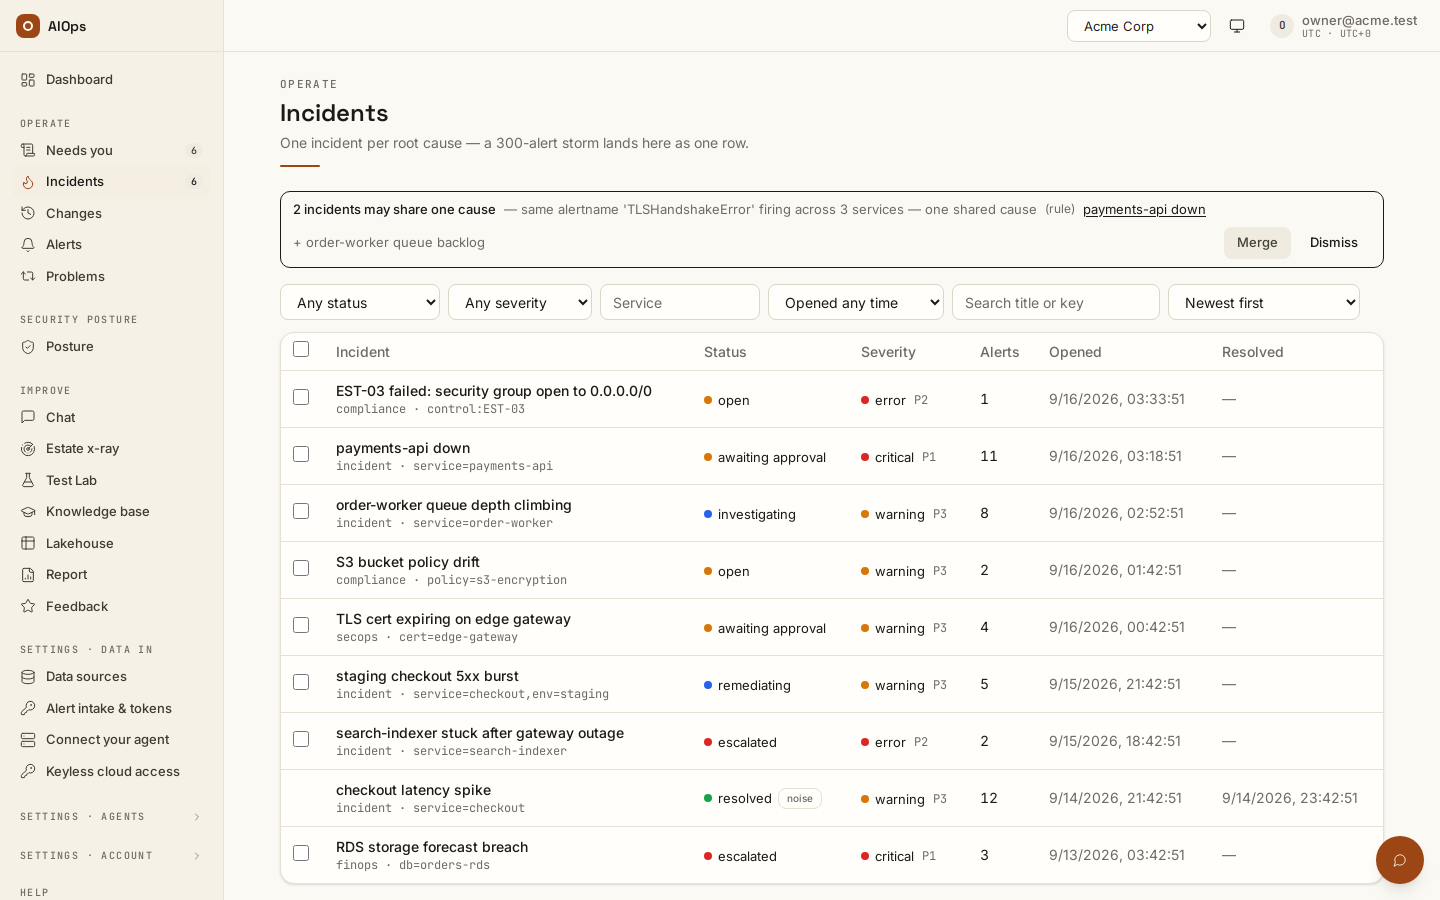Viewport: 1440px width, 900px height.
Task: Click the Changes history icon
Action: [28, 213]
